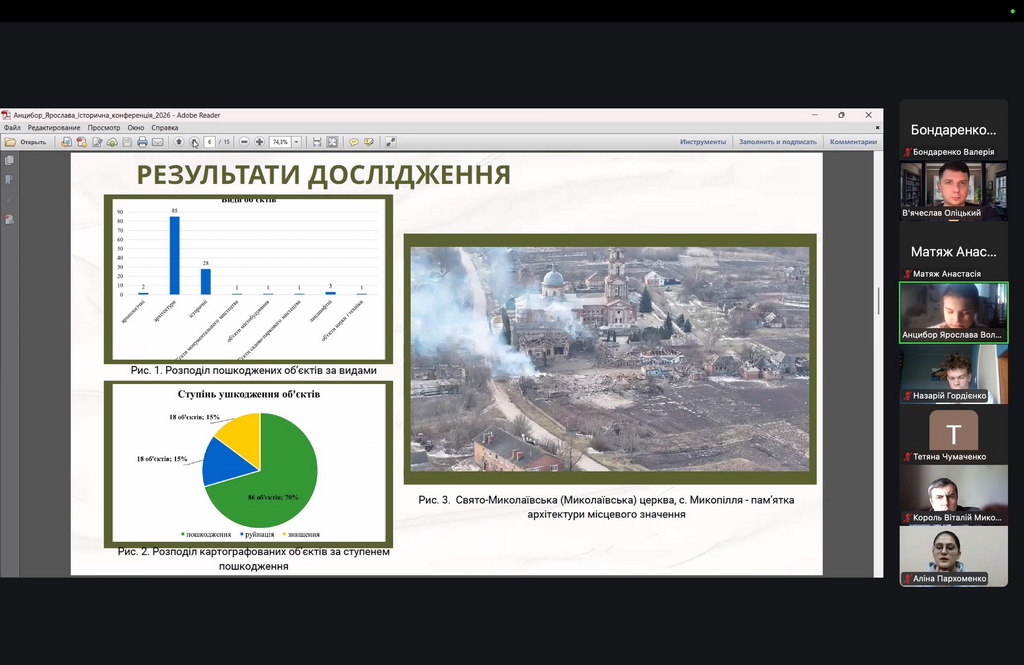
Task: Expand the Комментарии pane
Action: [x=853, y=142]
